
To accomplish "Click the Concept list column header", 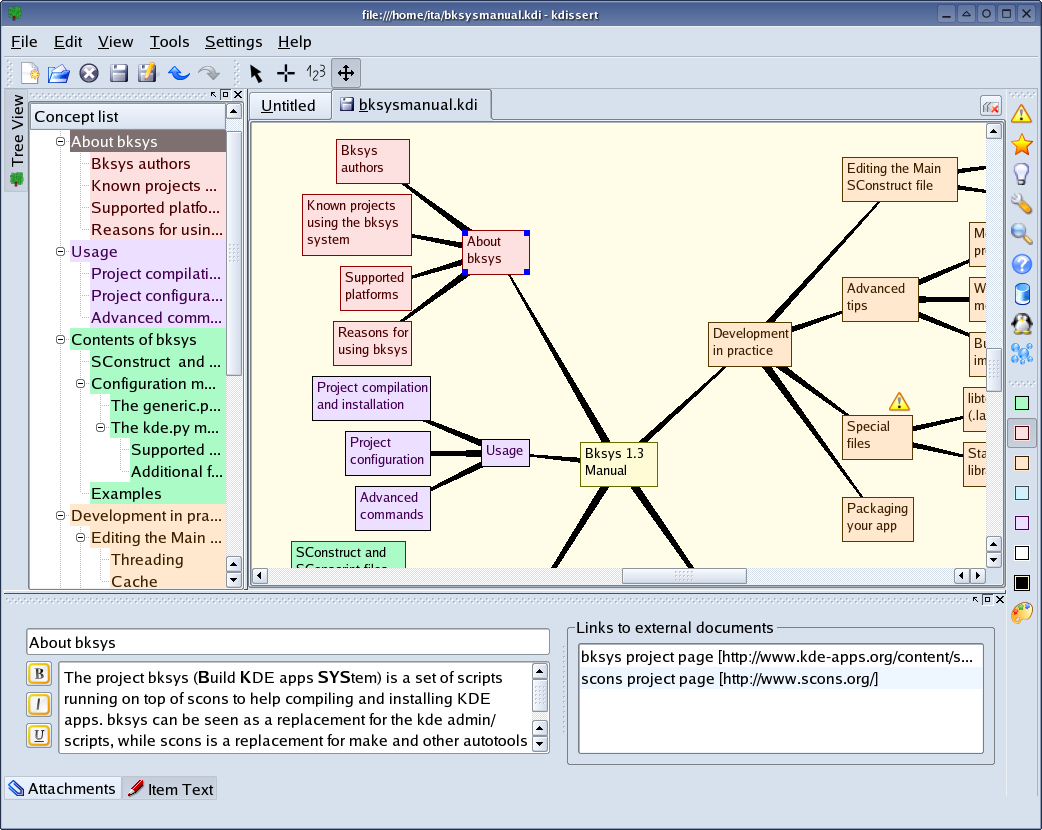I will [128, 117].
